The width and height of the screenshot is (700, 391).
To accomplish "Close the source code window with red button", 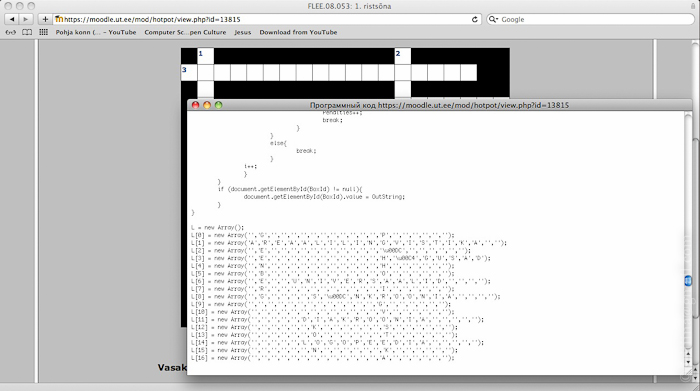I will click(195, 105).
